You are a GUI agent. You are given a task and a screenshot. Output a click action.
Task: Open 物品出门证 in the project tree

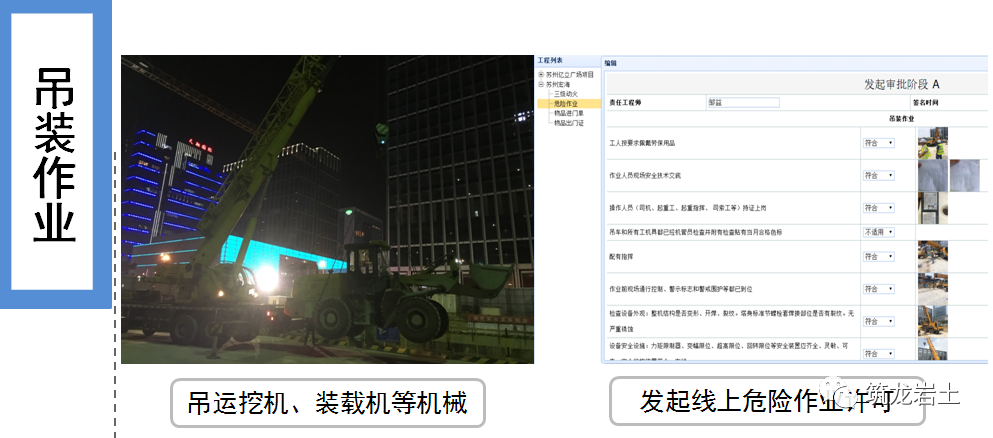pos(568,123)
